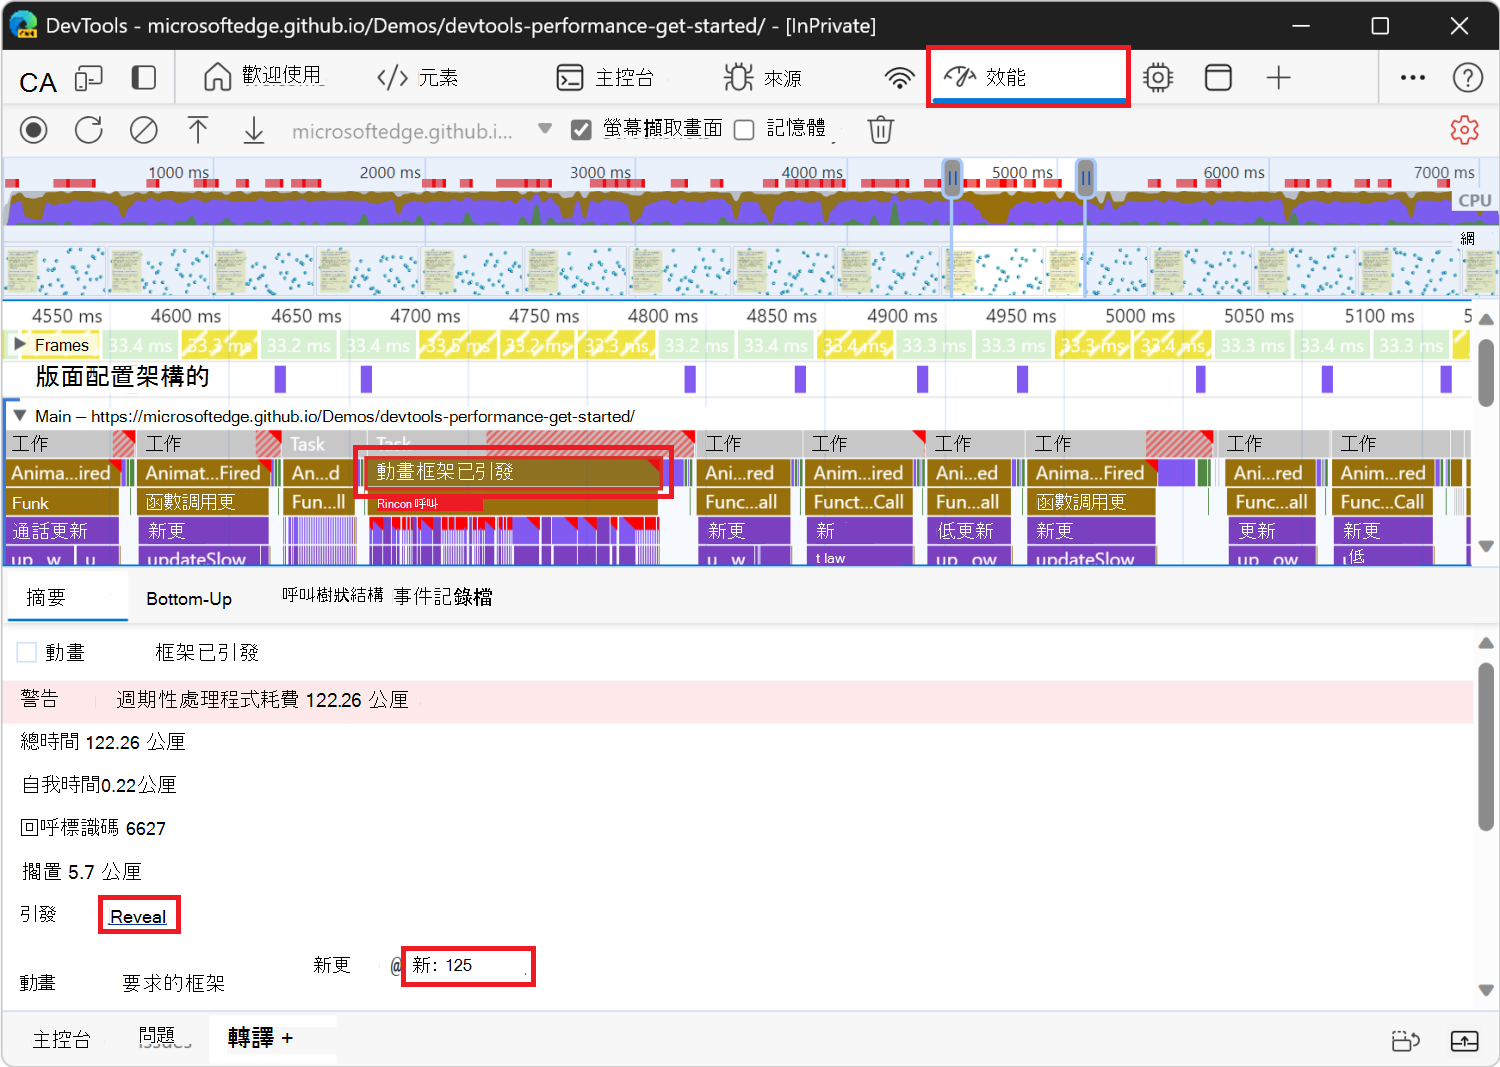Viewport: 1500px width, 1067px height.
Task: Open the 呼叫樹狀結構 call tree tab
Action: coord(332,595)
